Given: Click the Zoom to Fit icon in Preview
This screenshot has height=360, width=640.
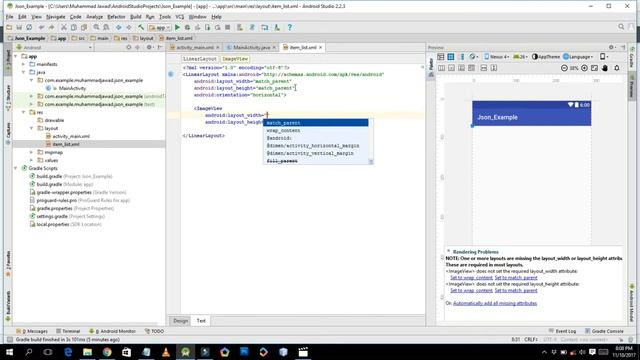Looking at the screenshot, I should (594, 68).
